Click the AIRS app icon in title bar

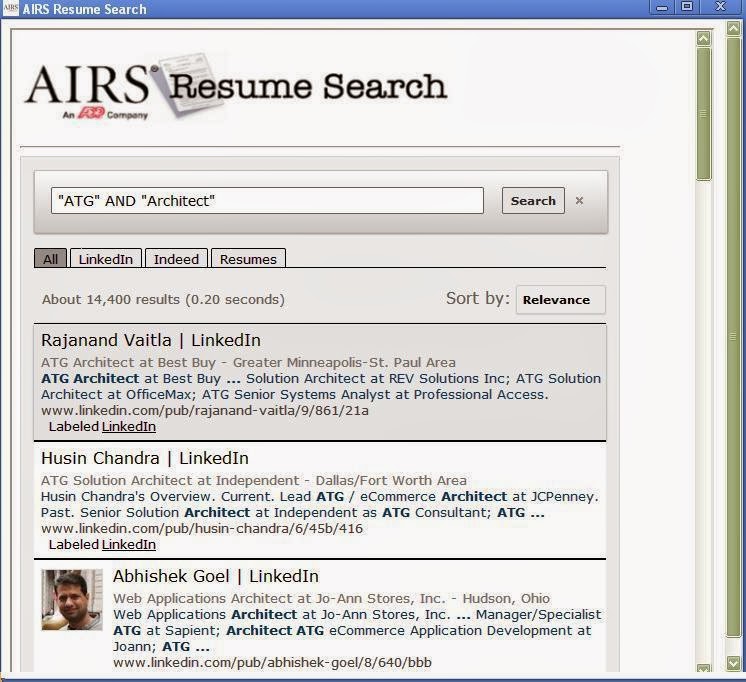[x=10, y=8]
